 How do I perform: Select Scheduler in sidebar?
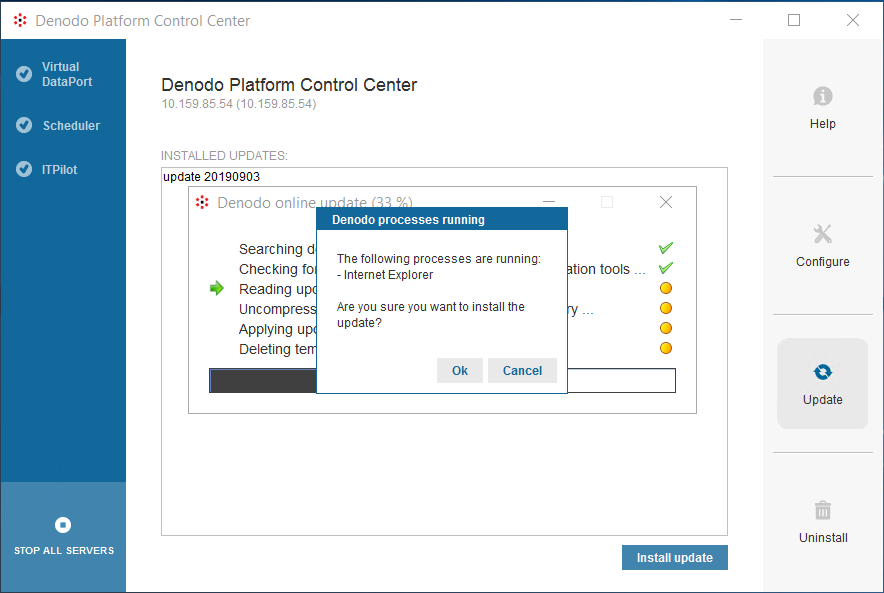pyautogui.click(x=71, y=126)
